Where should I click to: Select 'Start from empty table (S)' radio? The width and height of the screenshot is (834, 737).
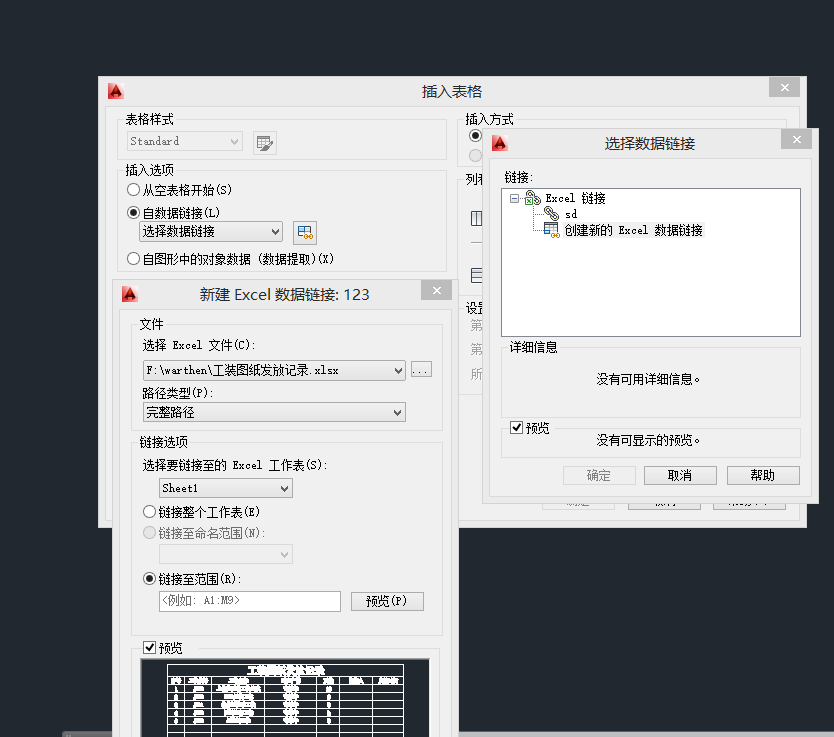coord(134,189)
